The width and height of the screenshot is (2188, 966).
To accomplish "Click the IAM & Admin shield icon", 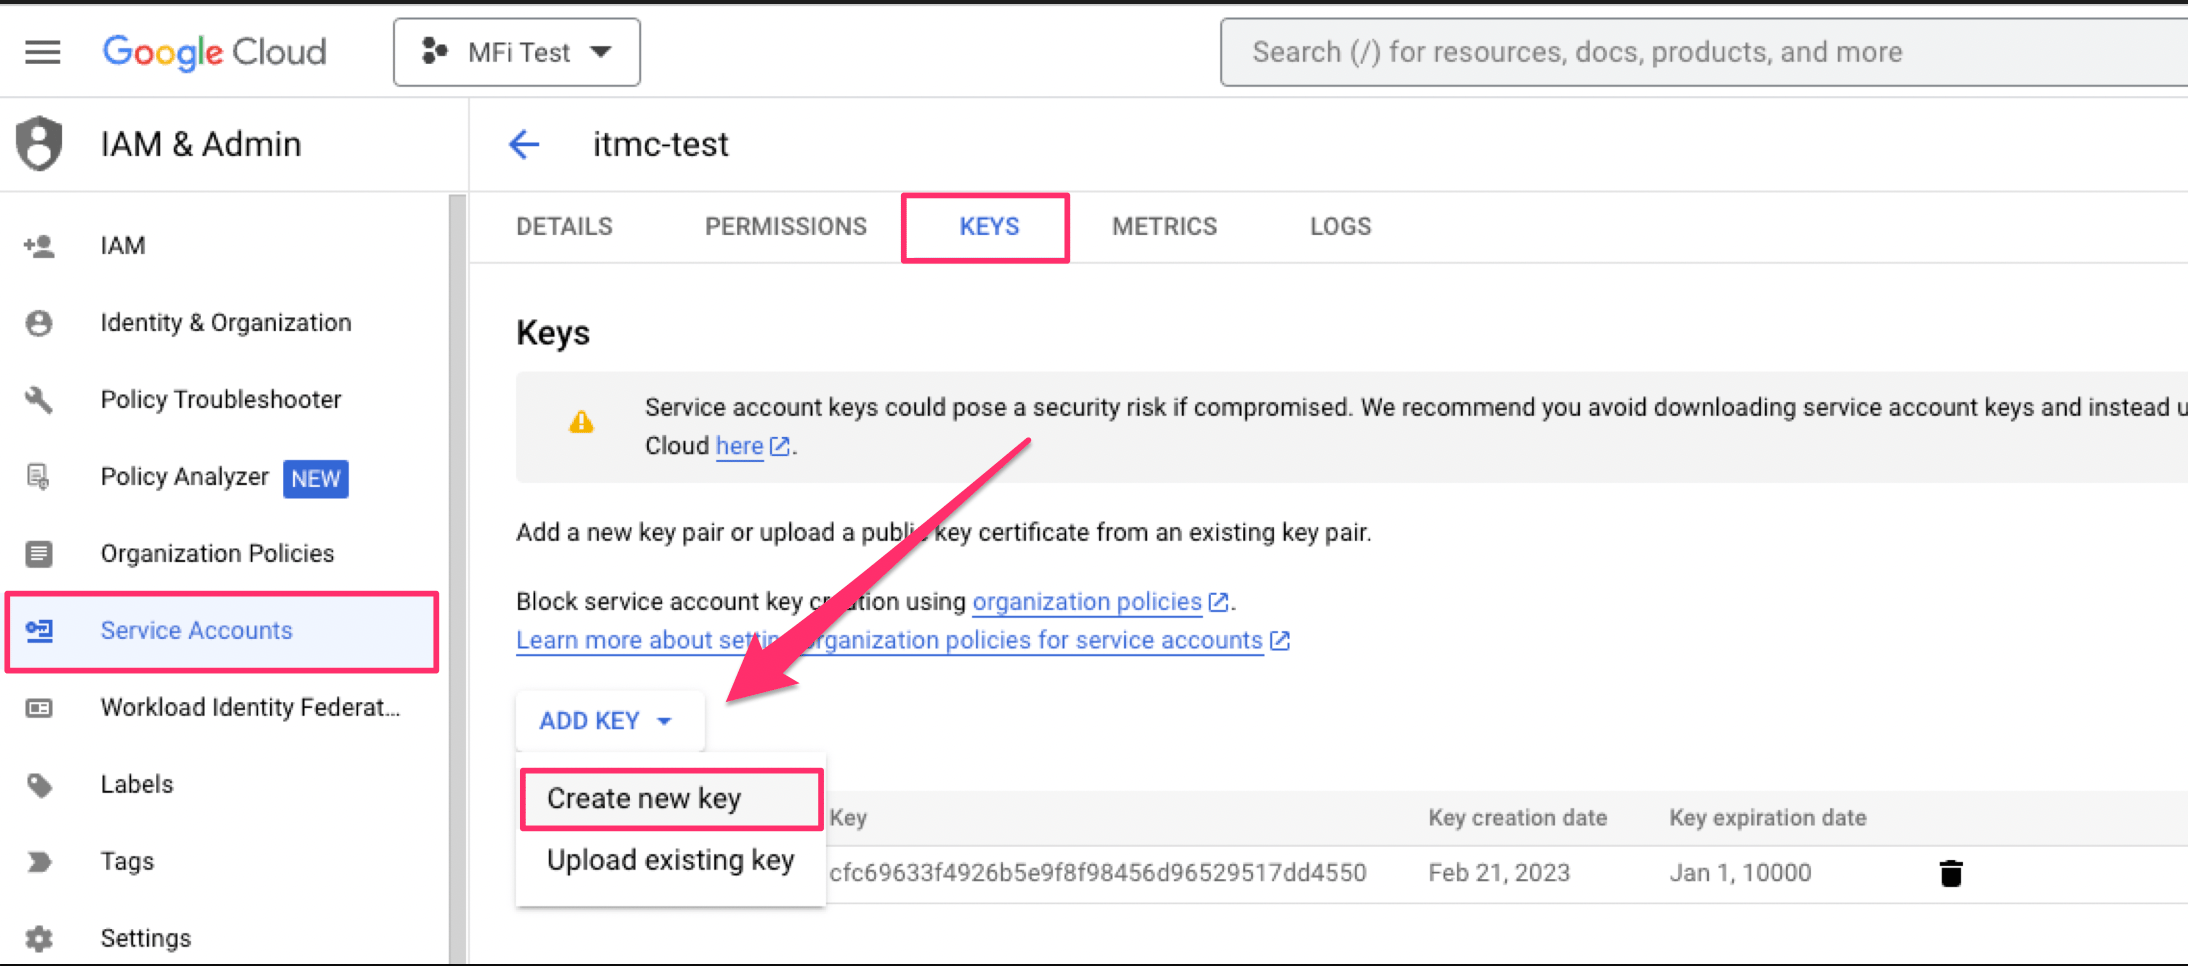I will click(39, 144).
